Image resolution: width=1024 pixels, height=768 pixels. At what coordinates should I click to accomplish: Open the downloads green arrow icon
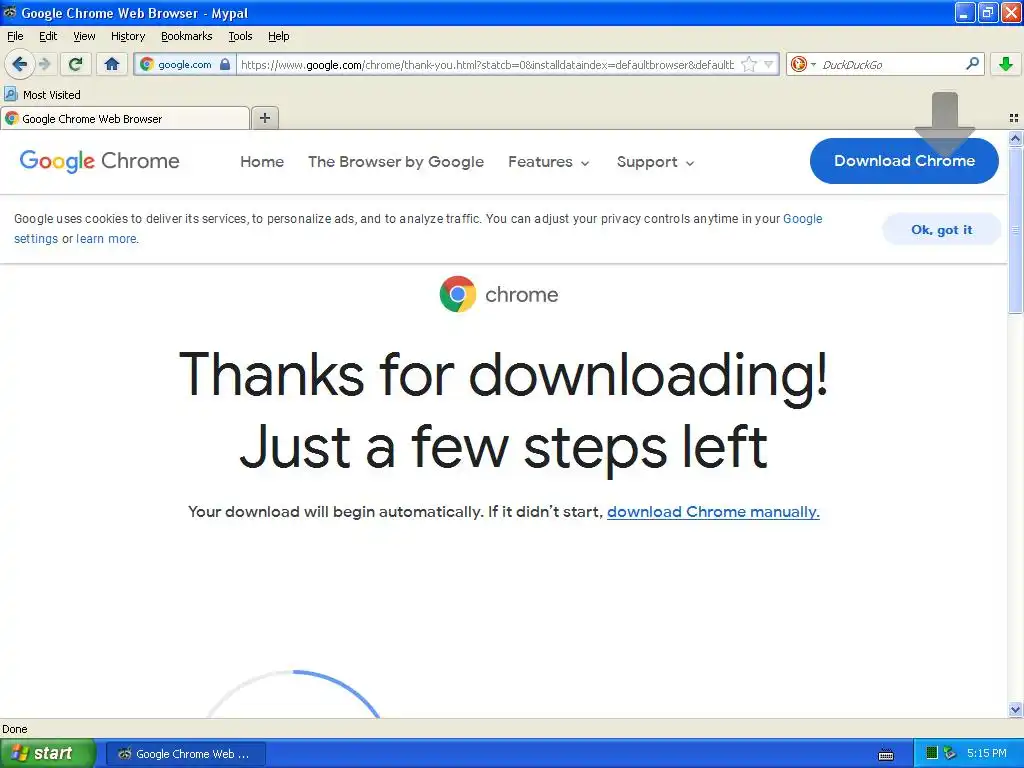1006,64
